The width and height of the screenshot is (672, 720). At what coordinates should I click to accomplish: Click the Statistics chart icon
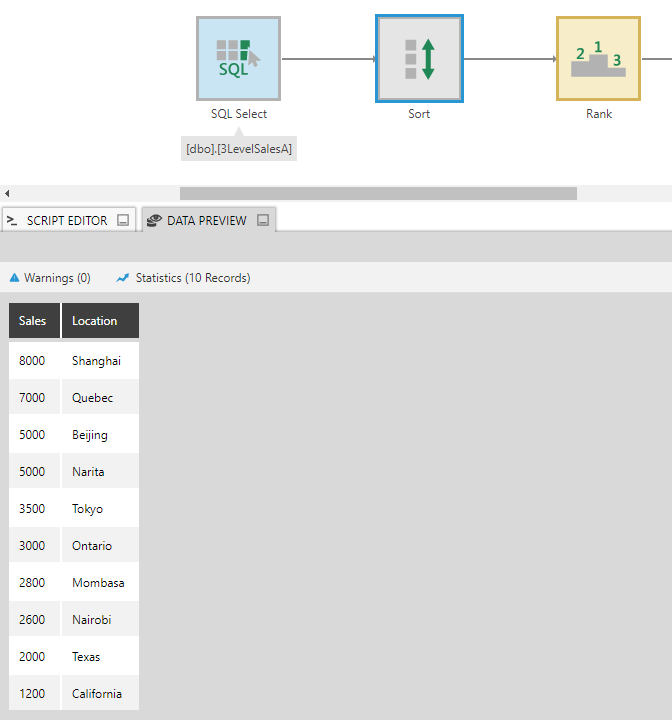(123, 278)
